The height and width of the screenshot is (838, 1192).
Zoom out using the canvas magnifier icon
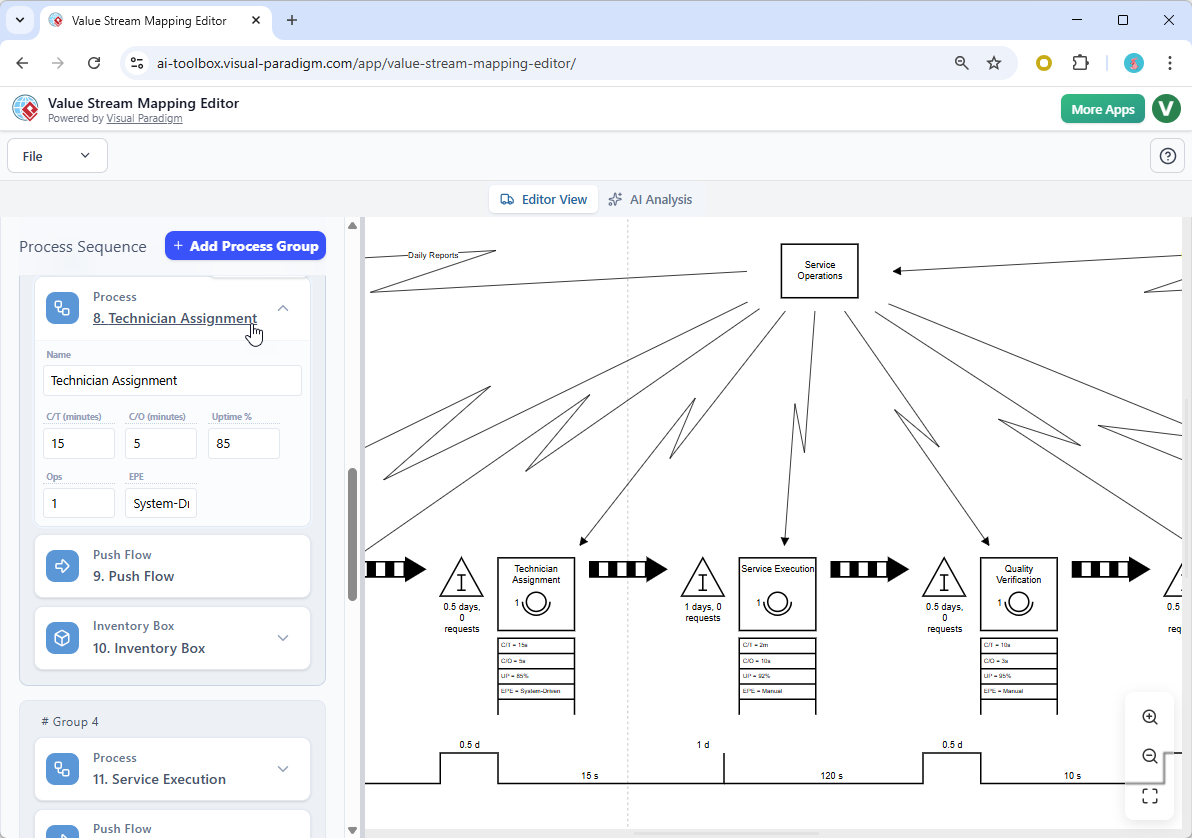[1149, 756]
